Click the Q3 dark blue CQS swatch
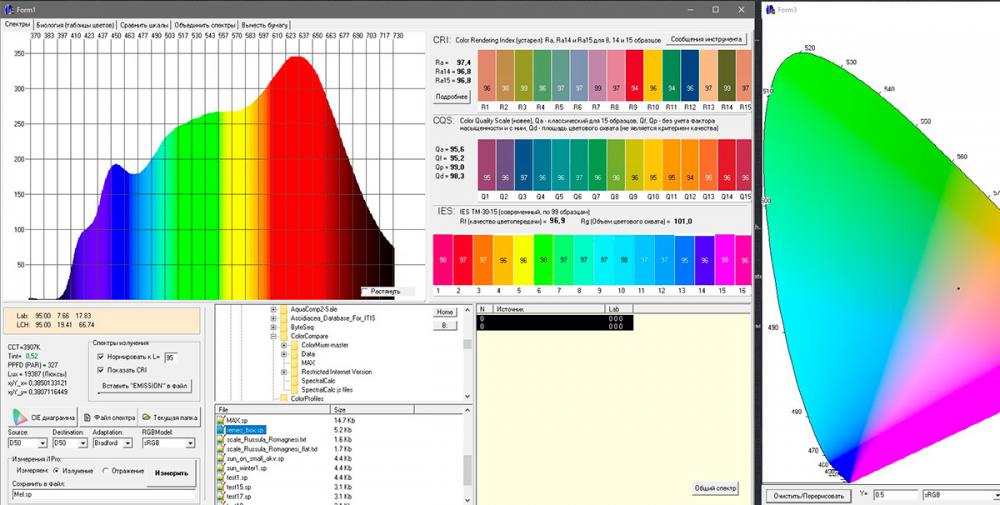The image size is (1000, 505). (524, 165)
